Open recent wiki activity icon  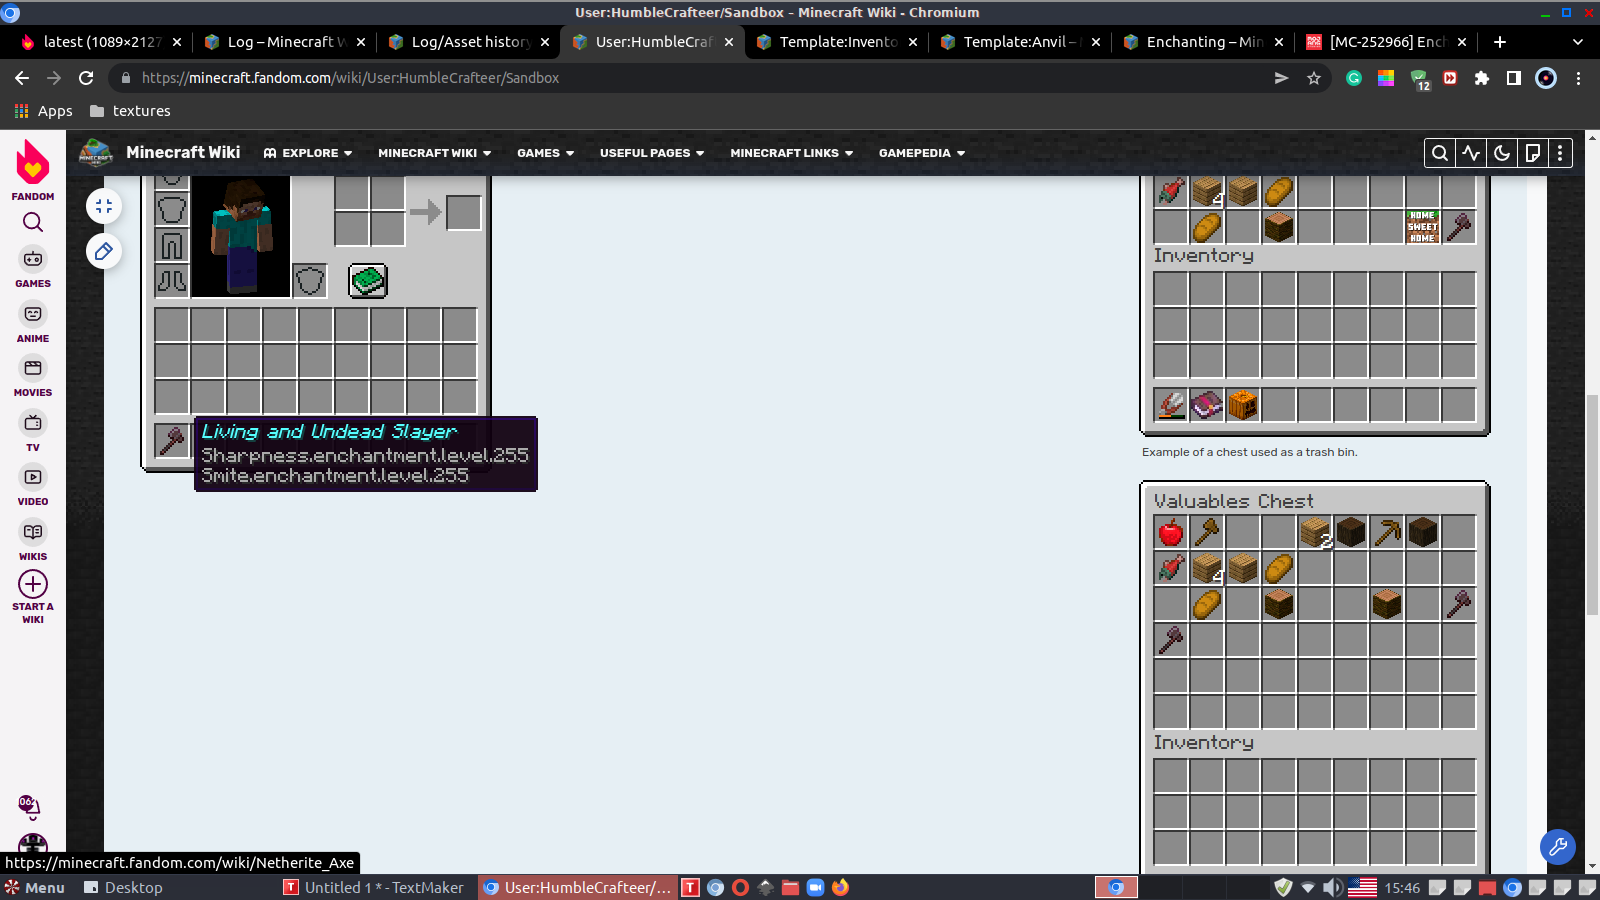pos(1471,153)
